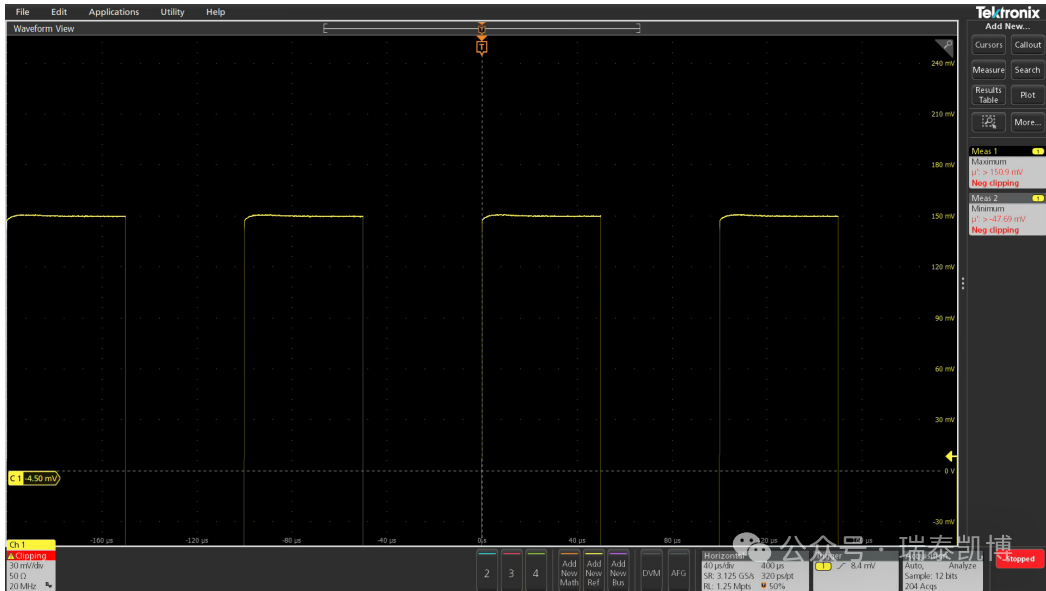
Task: Open Meas 1 Maximum badge
Action: click(1006, 167)
